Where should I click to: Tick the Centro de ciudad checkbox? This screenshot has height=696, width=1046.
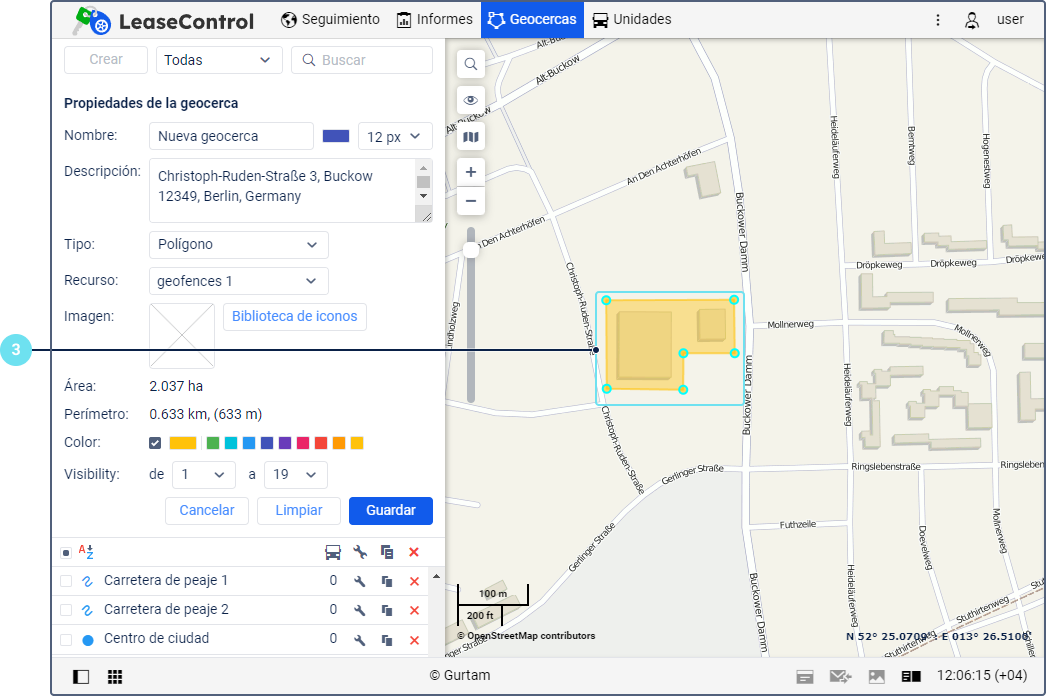coord(66,639)
